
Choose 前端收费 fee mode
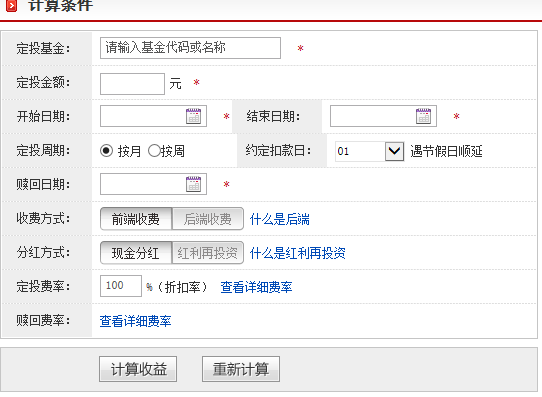point(136,219)
